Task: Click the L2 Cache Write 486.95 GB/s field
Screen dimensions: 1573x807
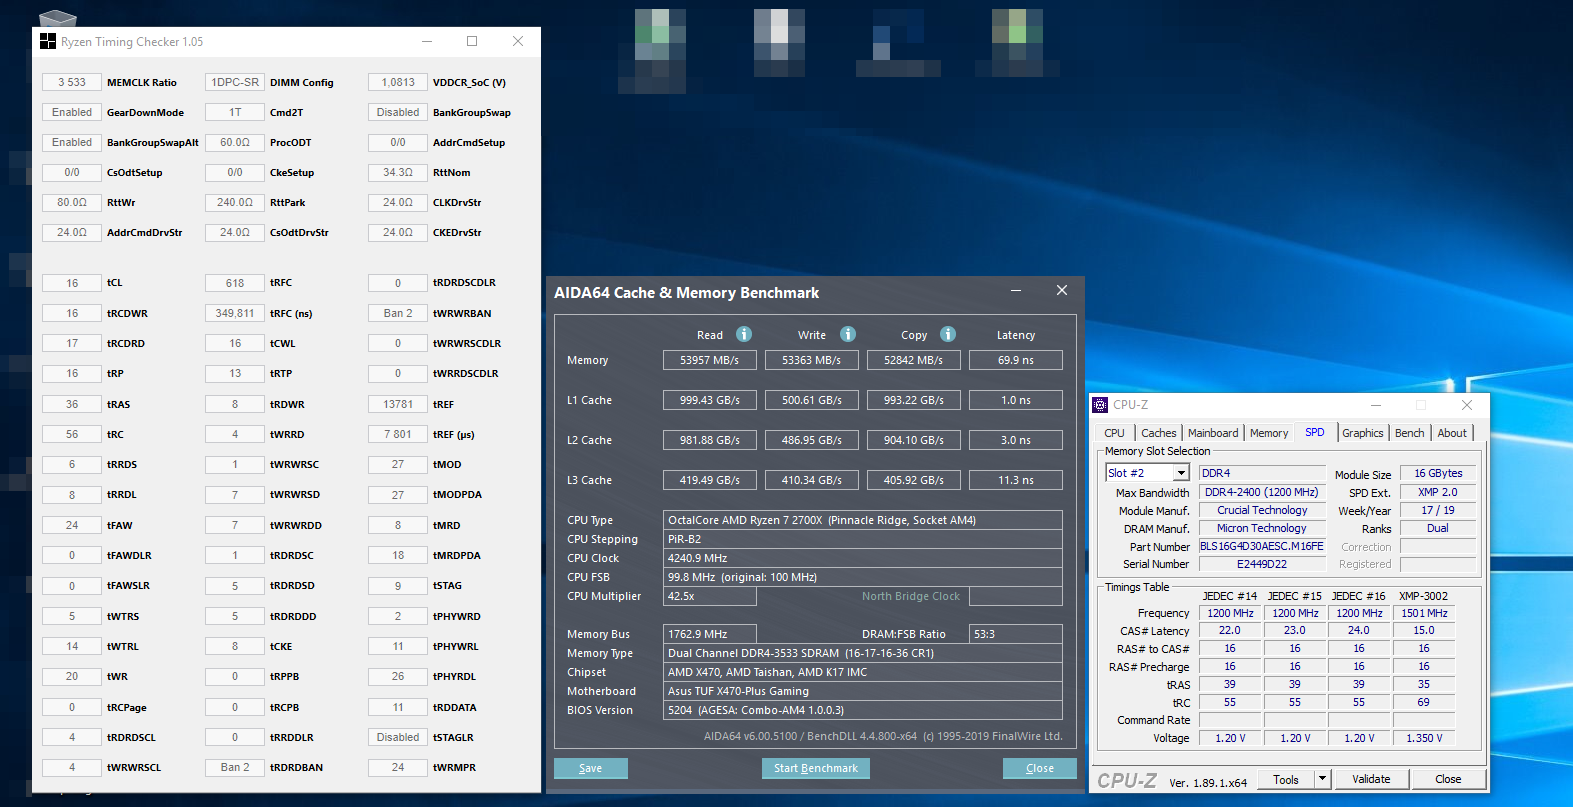Action: [x=812, y=440]
